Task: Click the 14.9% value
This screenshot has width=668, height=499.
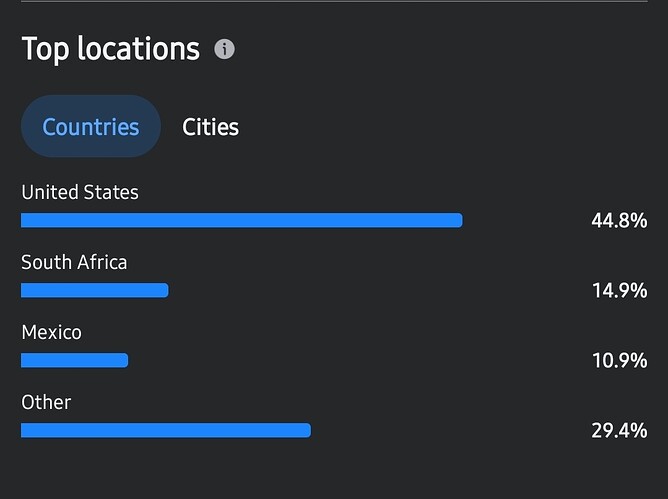Action: click(619, 290)
